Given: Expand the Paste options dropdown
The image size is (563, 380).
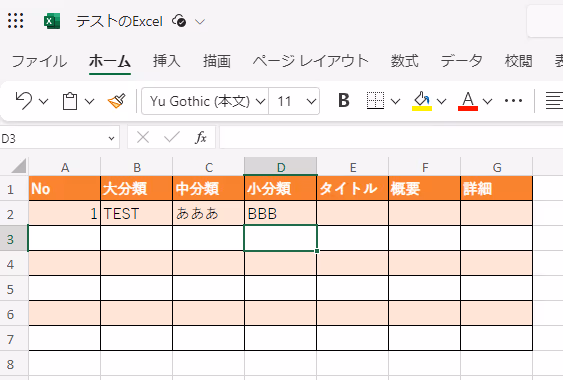Looking at the screenshot, I should click(x=89, y=101).
